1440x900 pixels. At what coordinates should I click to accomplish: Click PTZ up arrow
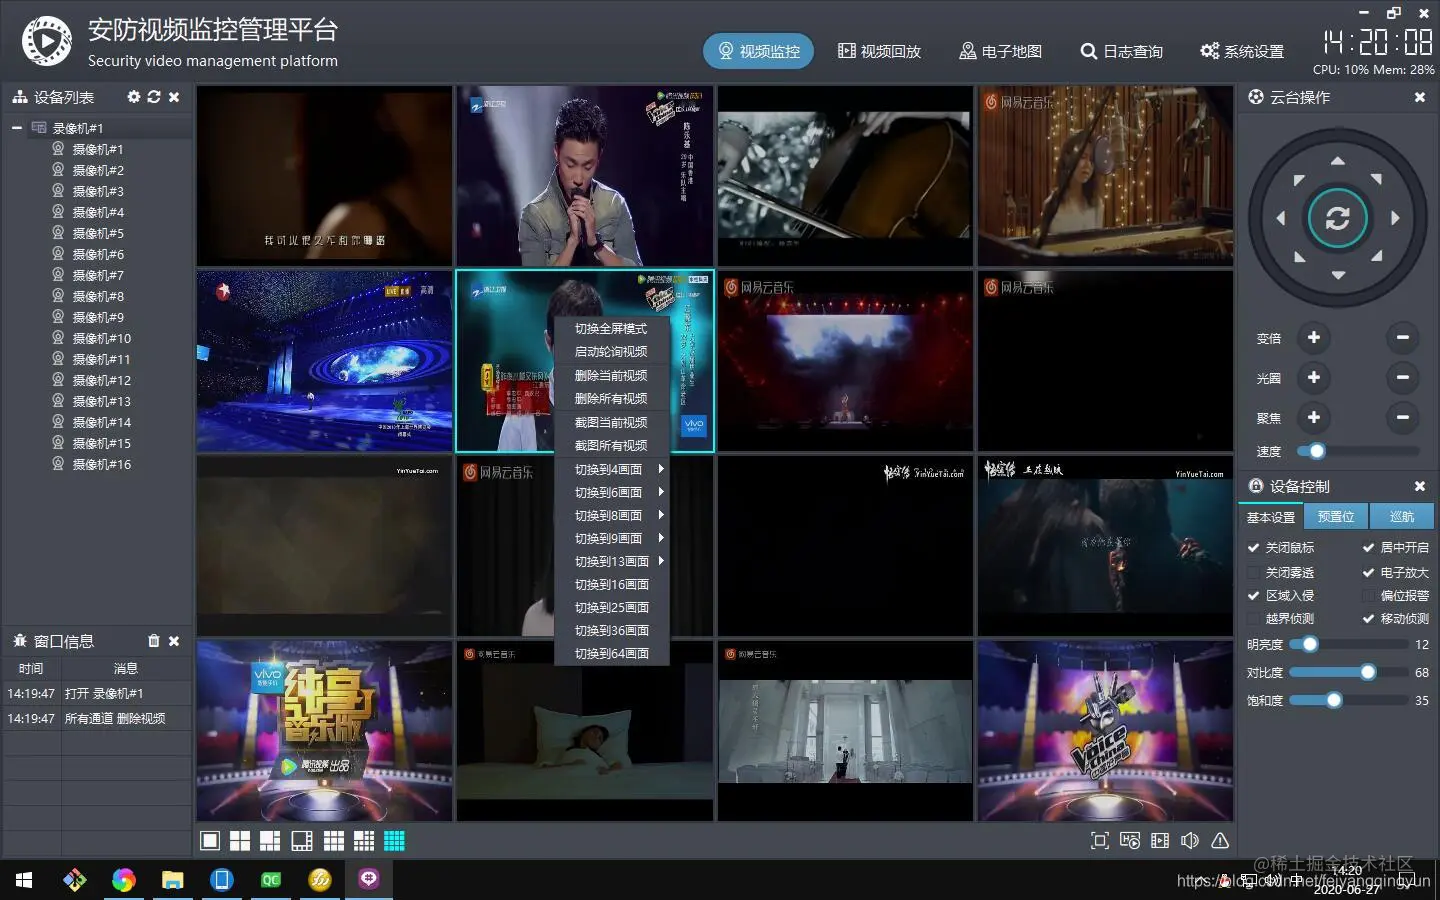tap(1337, 161)
